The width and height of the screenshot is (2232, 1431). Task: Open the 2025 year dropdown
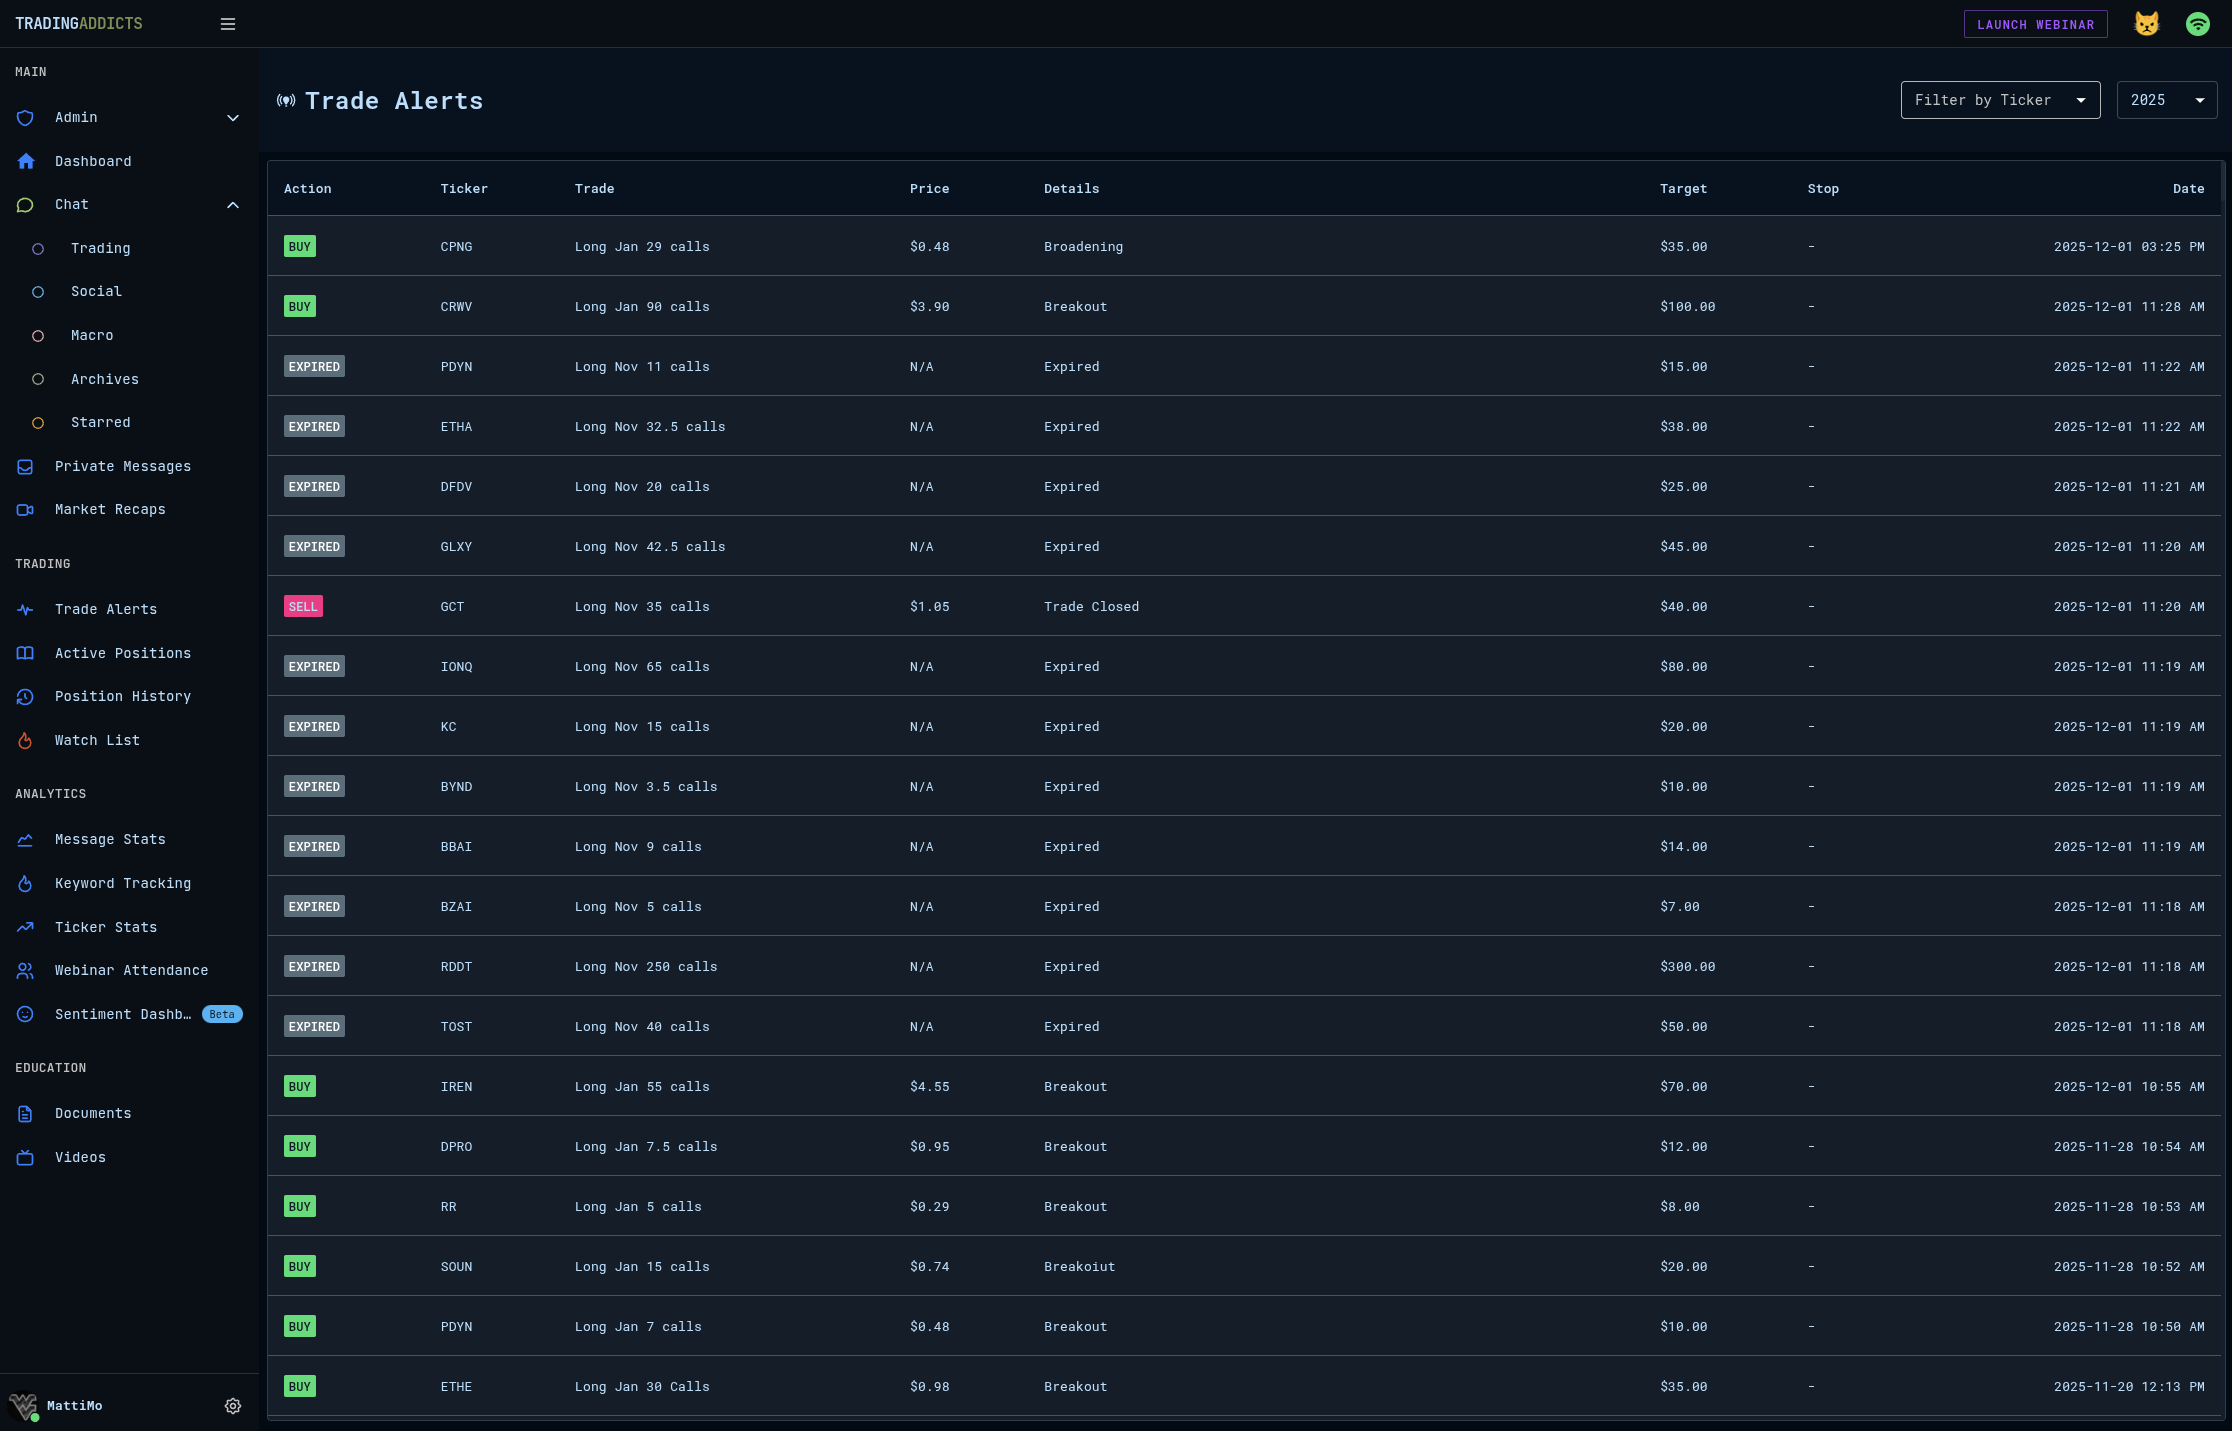pyautogui.click(x=2166, y=100)
